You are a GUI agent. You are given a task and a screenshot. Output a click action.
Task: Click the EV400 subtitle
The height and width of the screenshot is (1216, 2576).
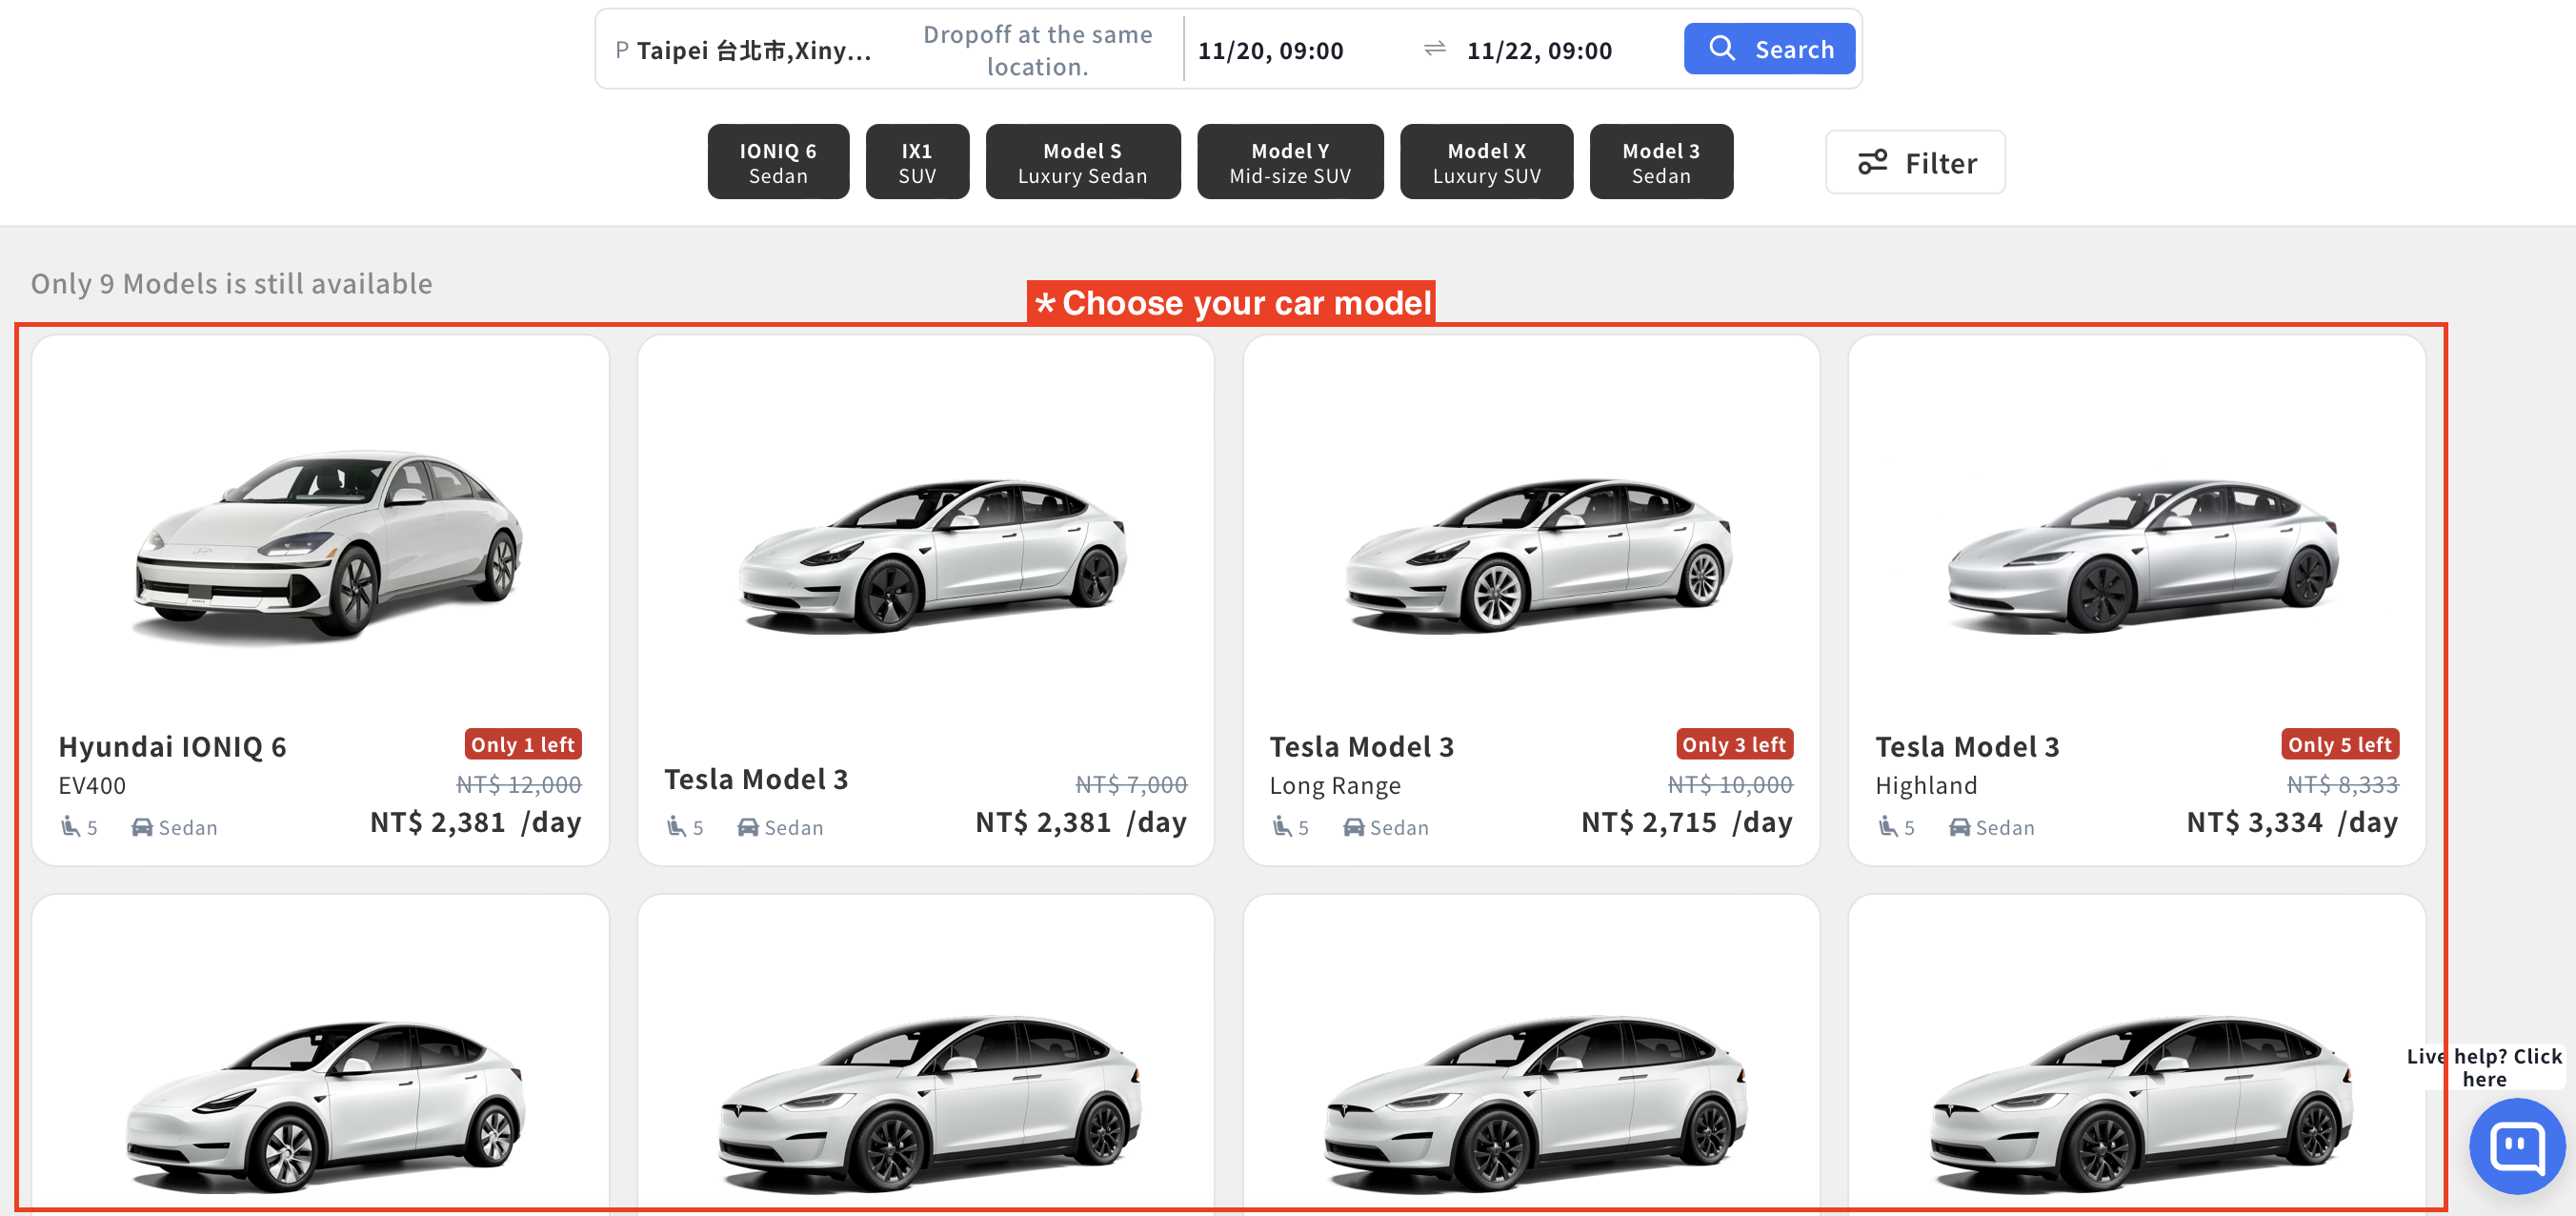pyautogui.click(x=92, y=785)
